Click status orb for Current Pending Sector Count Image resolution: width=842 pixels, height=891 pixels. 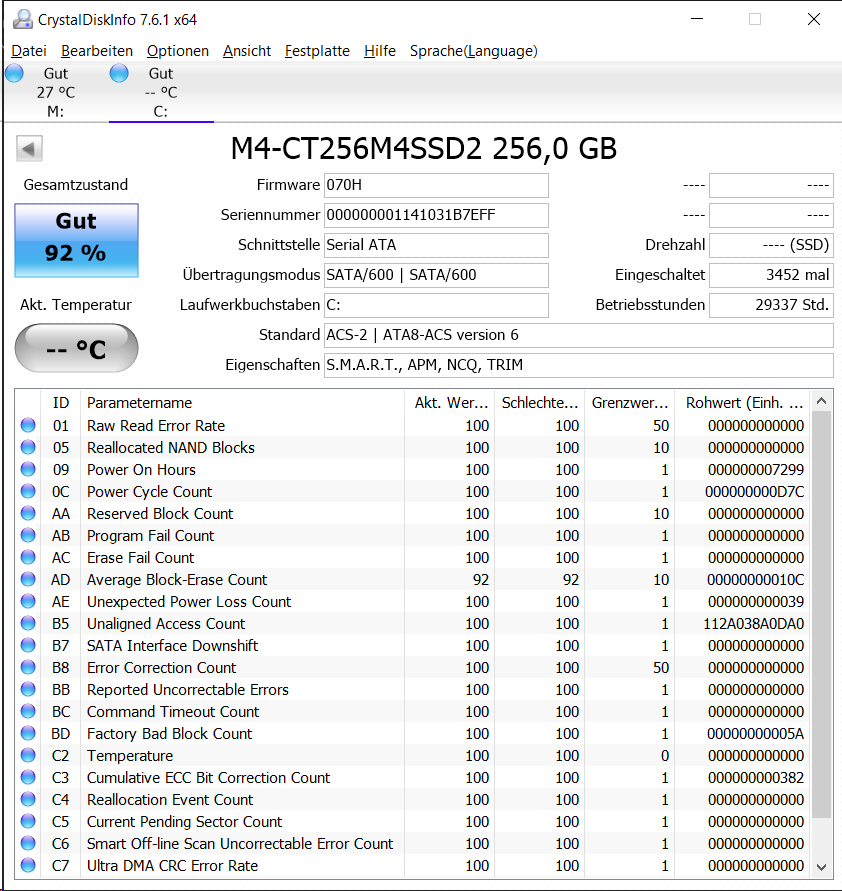28,821
